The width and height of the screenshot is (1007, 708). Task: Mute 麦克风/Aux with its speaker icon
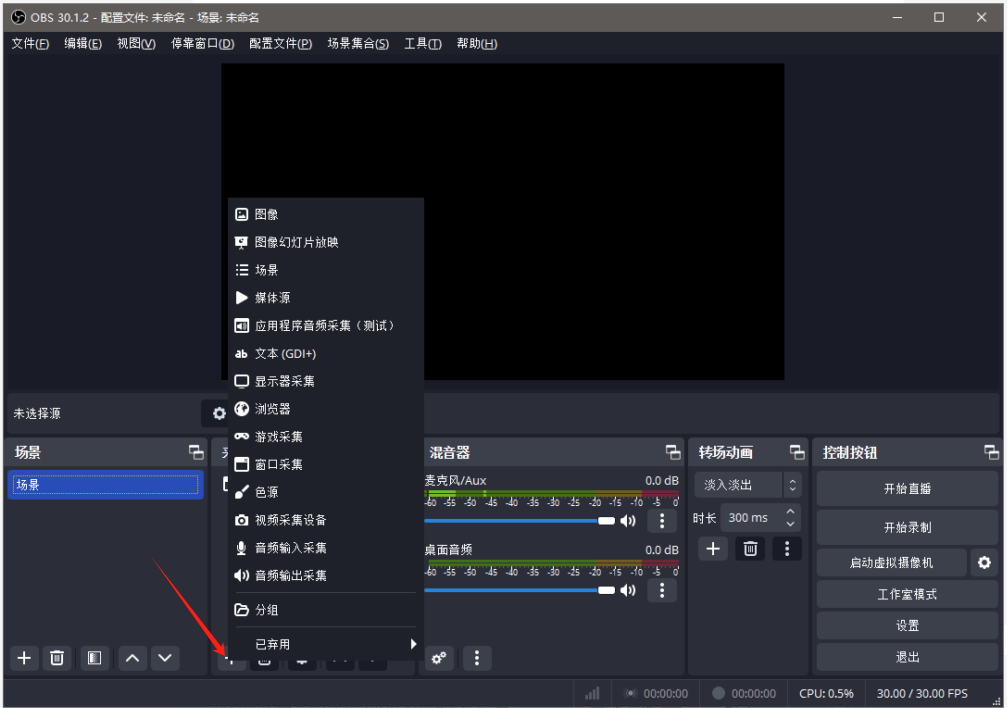[629, 520]
